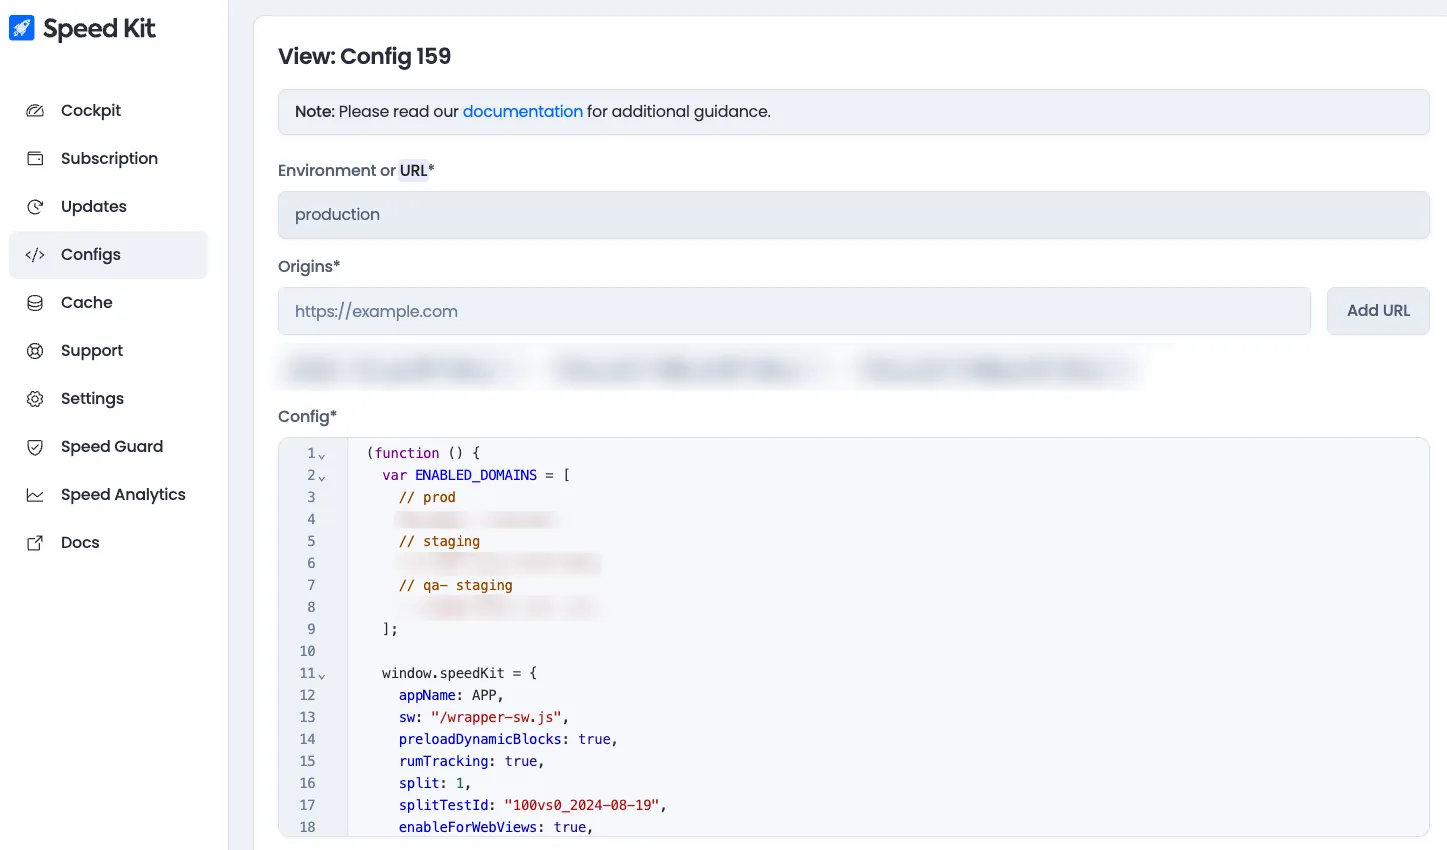Click the Updates refresh icon
The height and width of the screenshot is (850, 1447).
pyautogui.click(x=35, y=206)
